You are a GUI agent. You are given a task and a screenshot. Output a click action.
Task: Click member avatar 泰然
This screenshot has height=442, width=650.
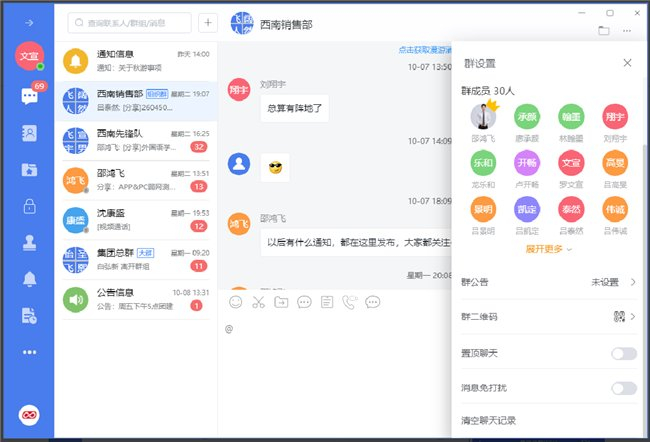(x=571, y=209)
